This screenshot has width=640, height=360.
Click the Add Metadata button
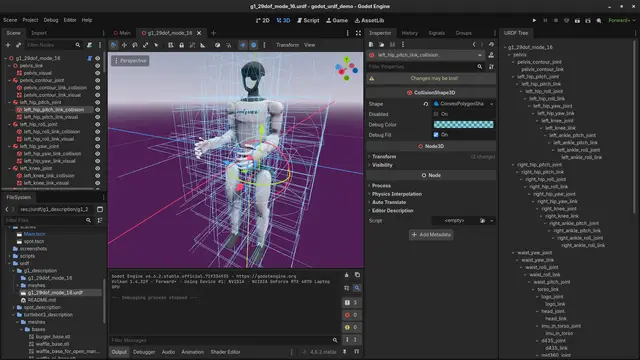[x=431, y=235]
